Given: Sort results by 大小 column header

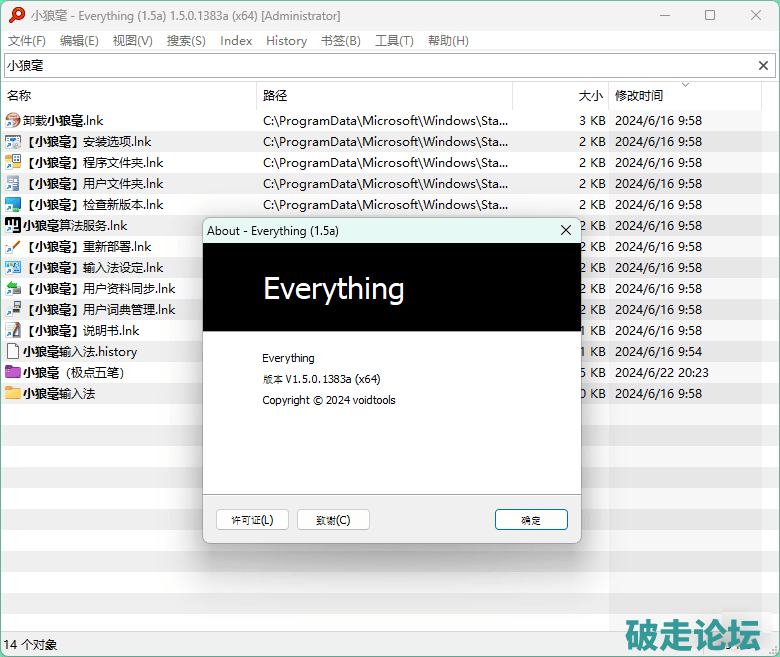Looking at the screenshot, I should (590, 96).
